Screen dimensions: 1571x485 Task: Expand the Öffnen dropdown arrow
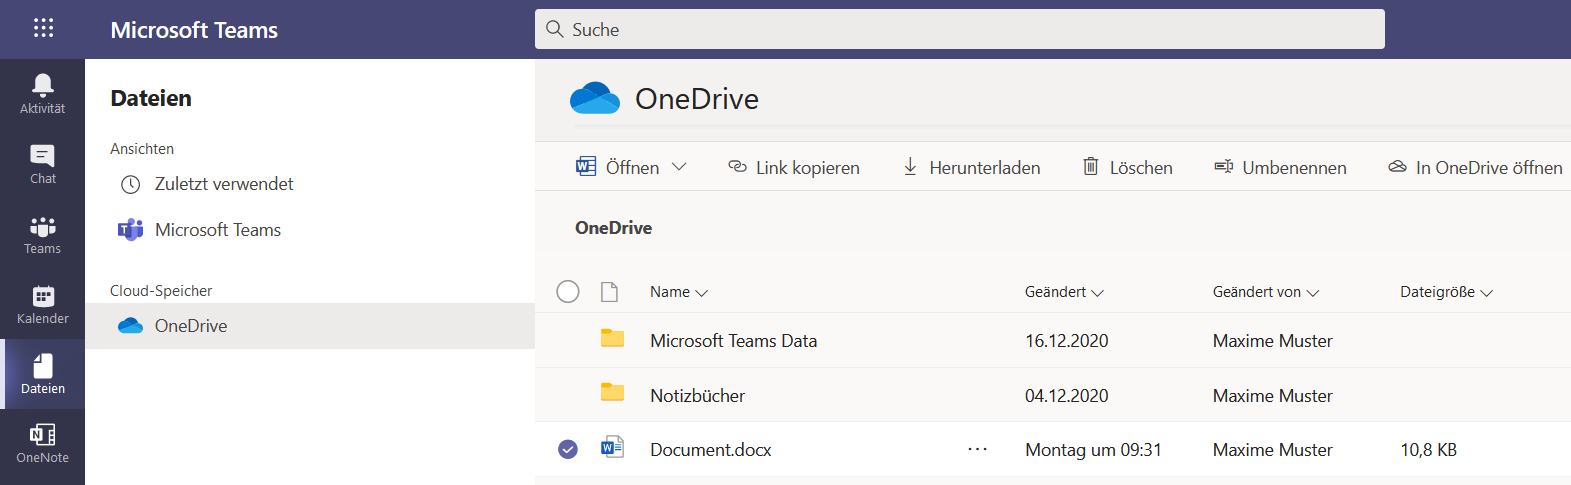[x=679, y=167]
